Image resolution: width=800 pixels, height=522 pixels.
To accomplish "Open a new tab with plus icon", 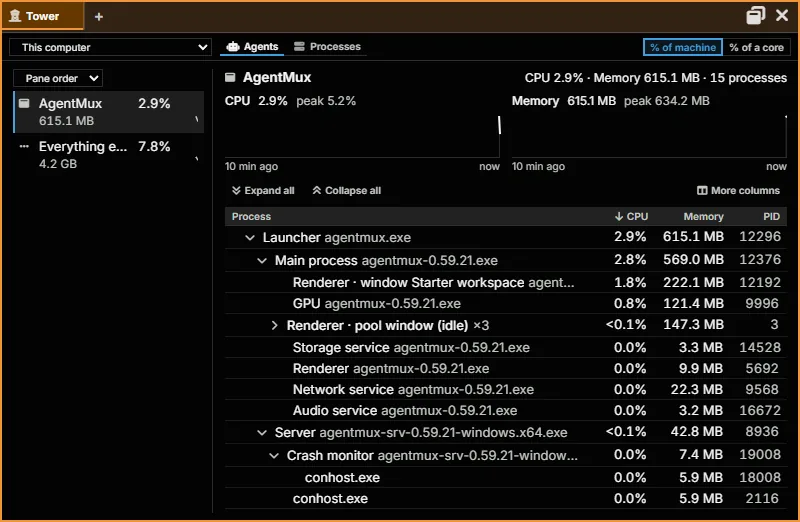I will tap(99, 17).
